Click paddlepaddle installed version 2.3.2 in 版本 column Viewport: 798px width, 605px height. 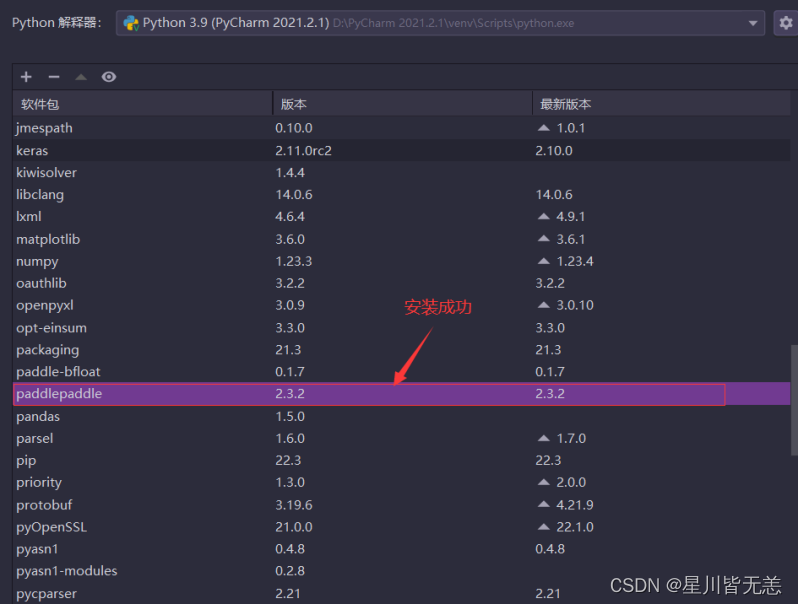tap(290, 394)
